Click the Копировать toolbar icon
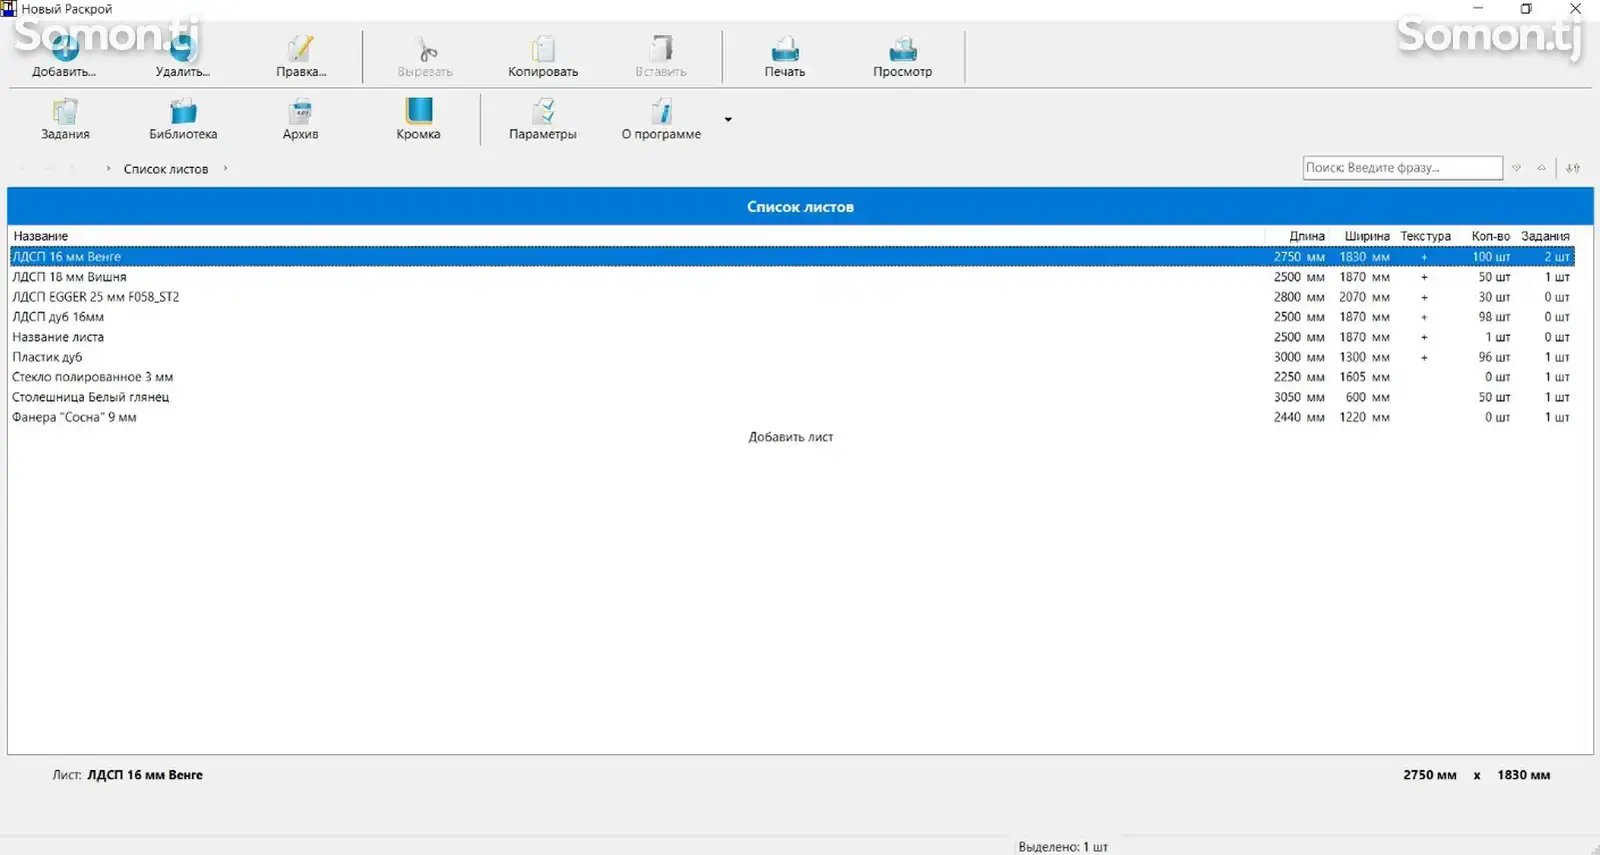This screenshot has width=1600, height=855. pyautogui.click(x=543, y=49)
